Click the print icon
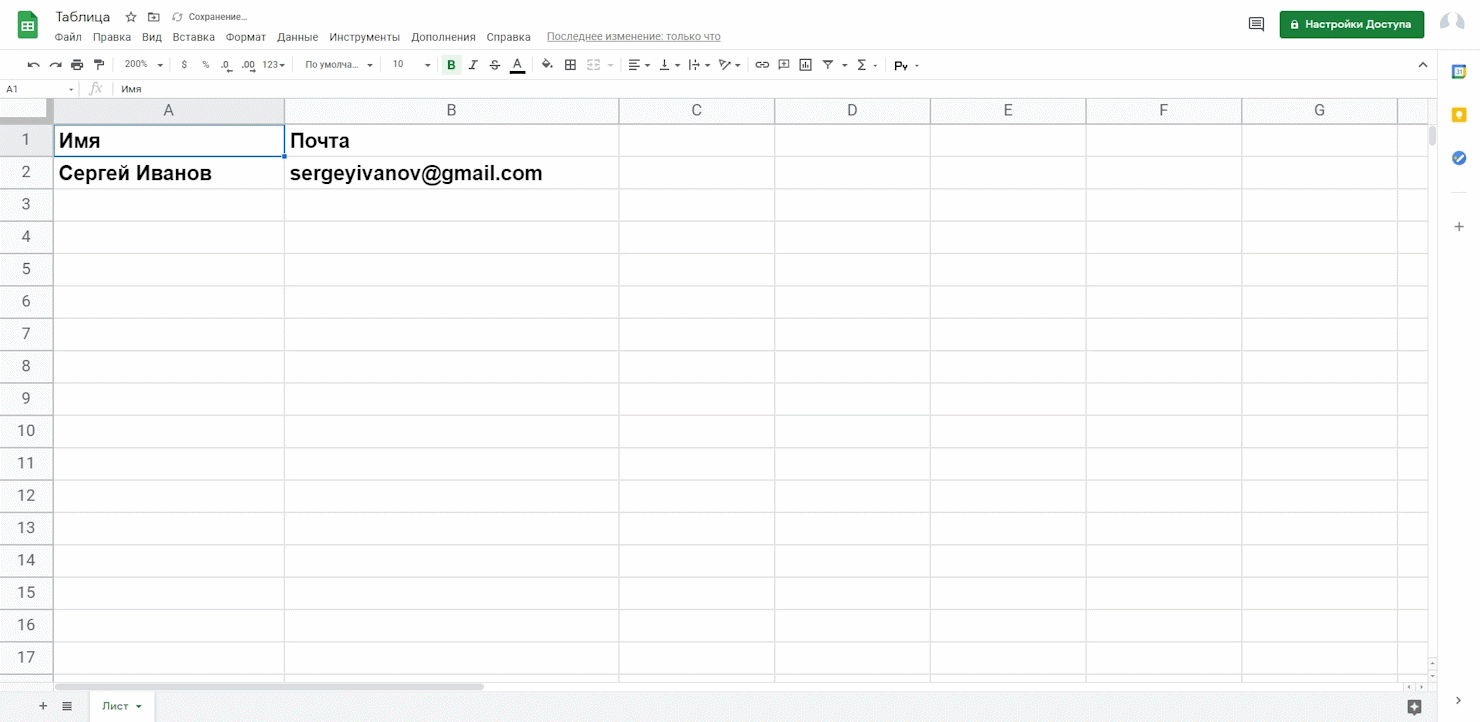The width and height of the screenshot is (1480, 722). 77,65
